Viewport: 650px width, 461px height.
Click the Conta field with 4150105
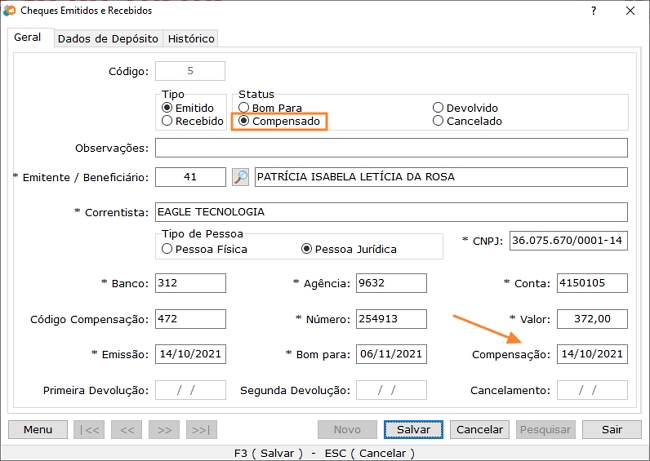click(x=592, y=283)
